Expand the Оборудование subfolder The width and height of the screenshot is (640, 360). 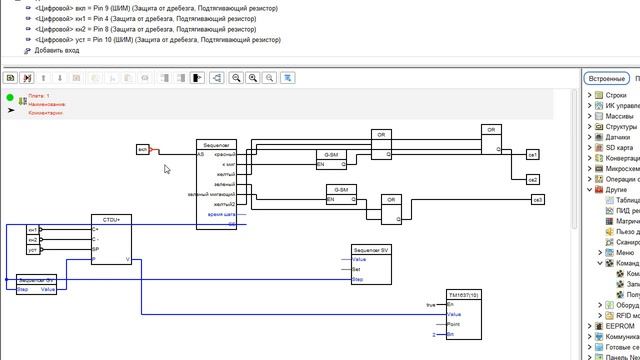600,305
